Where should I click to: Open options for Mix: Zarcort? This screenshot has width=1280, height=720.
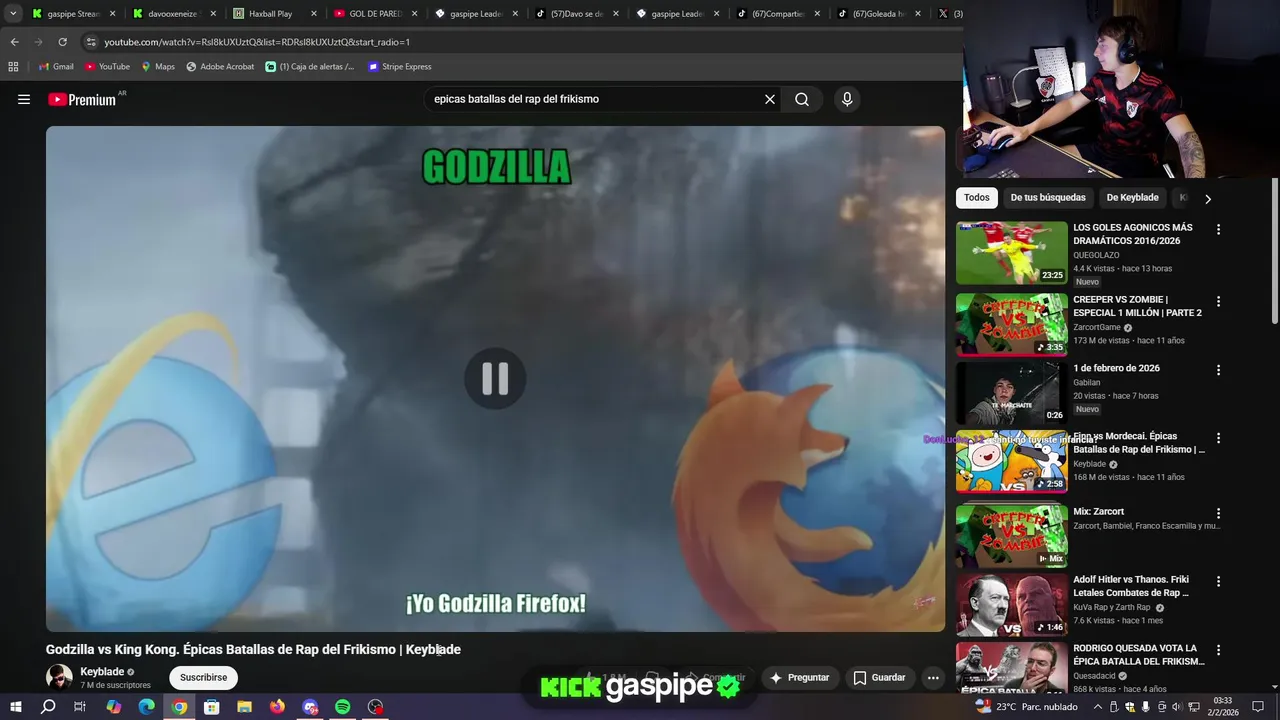click(x=1218, y=513)
